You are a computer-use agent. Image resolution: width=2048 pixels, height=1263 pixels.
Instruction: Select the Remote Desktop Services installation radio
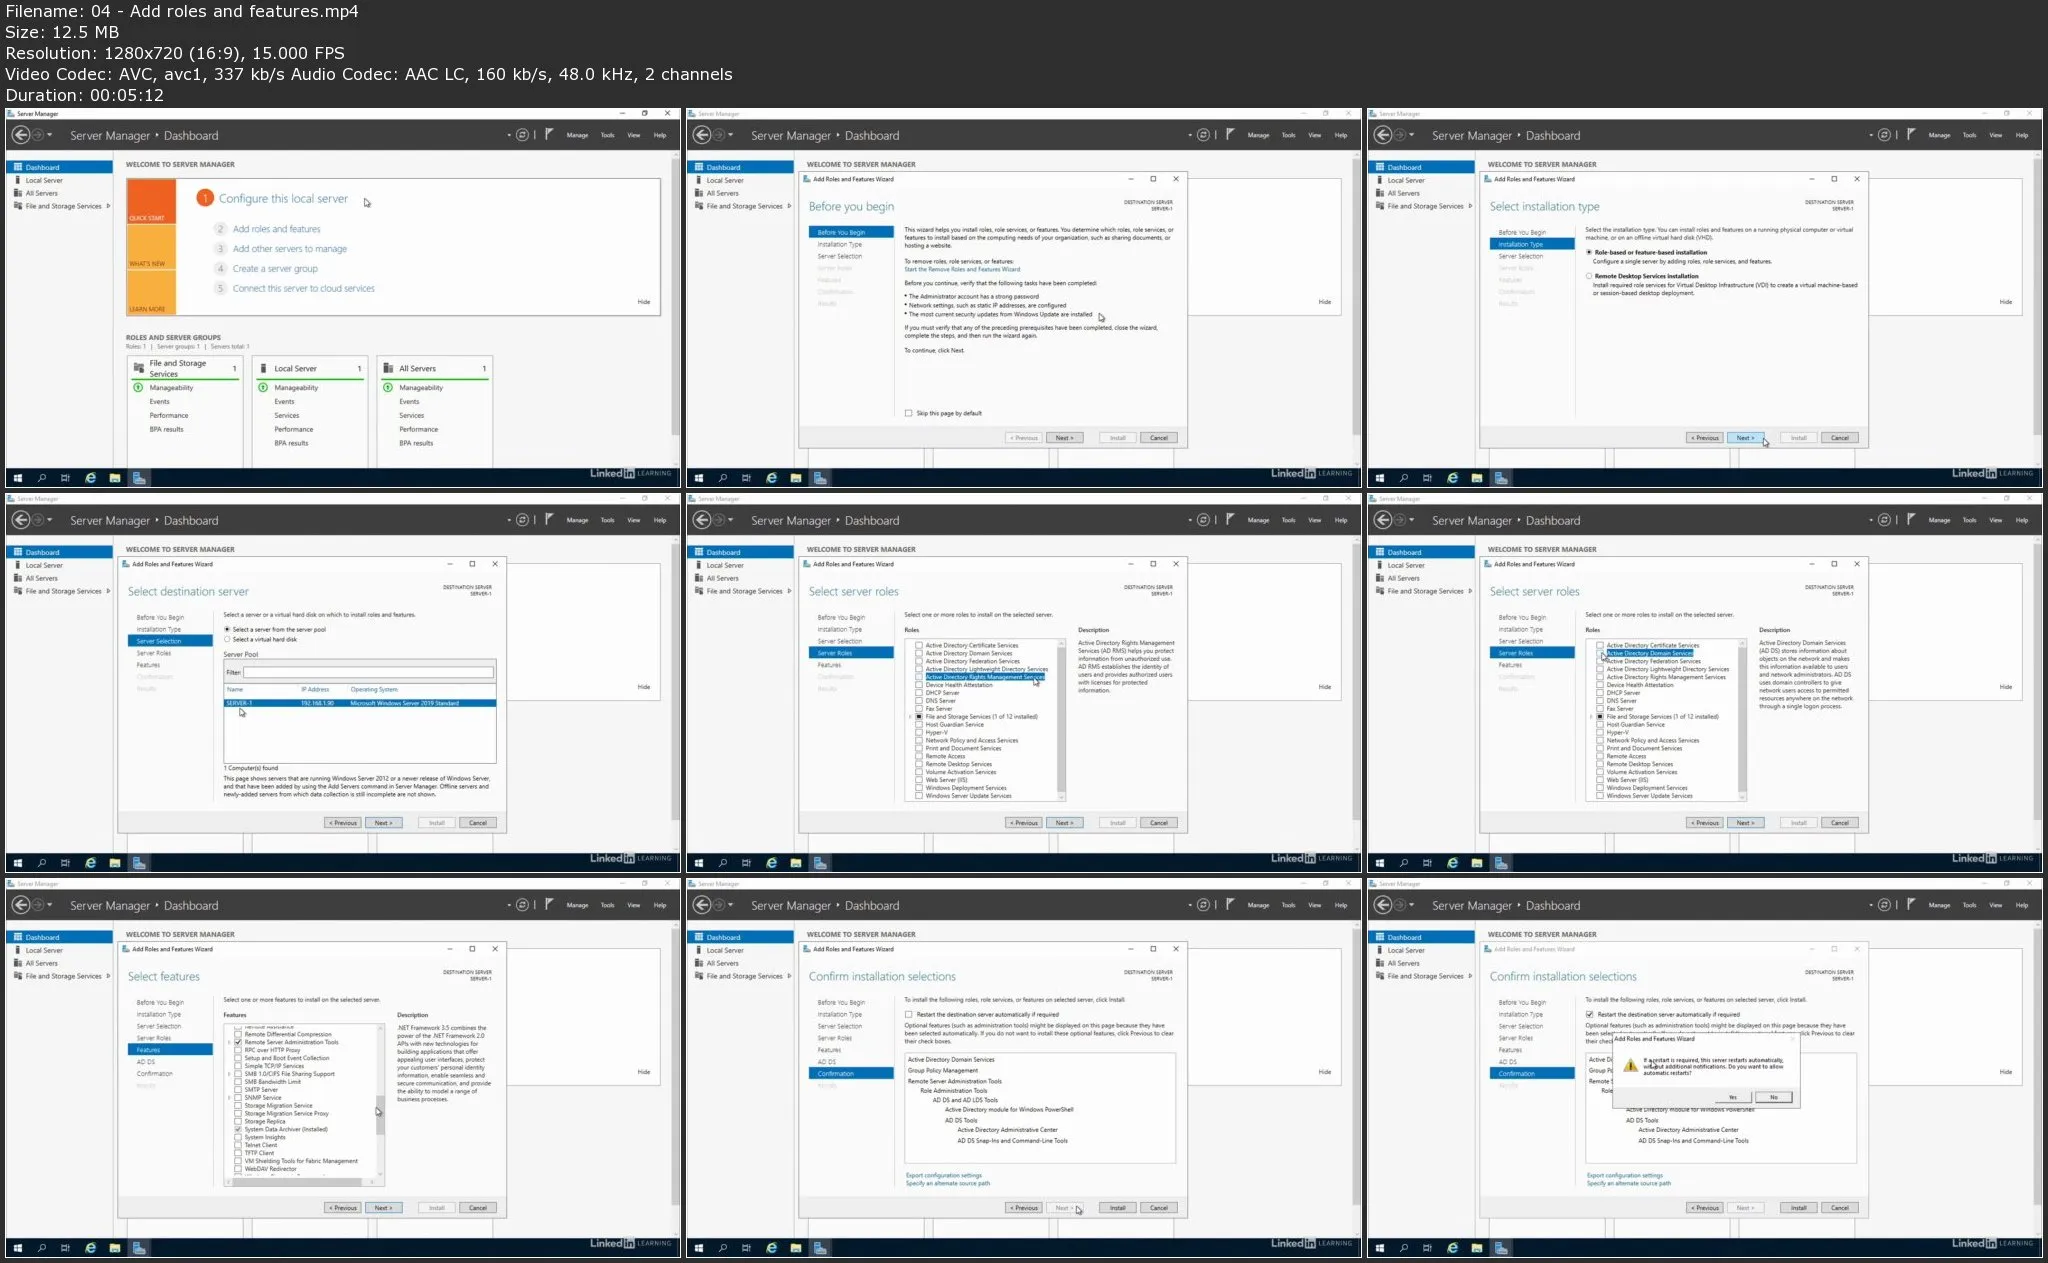tap(1589, 276)
